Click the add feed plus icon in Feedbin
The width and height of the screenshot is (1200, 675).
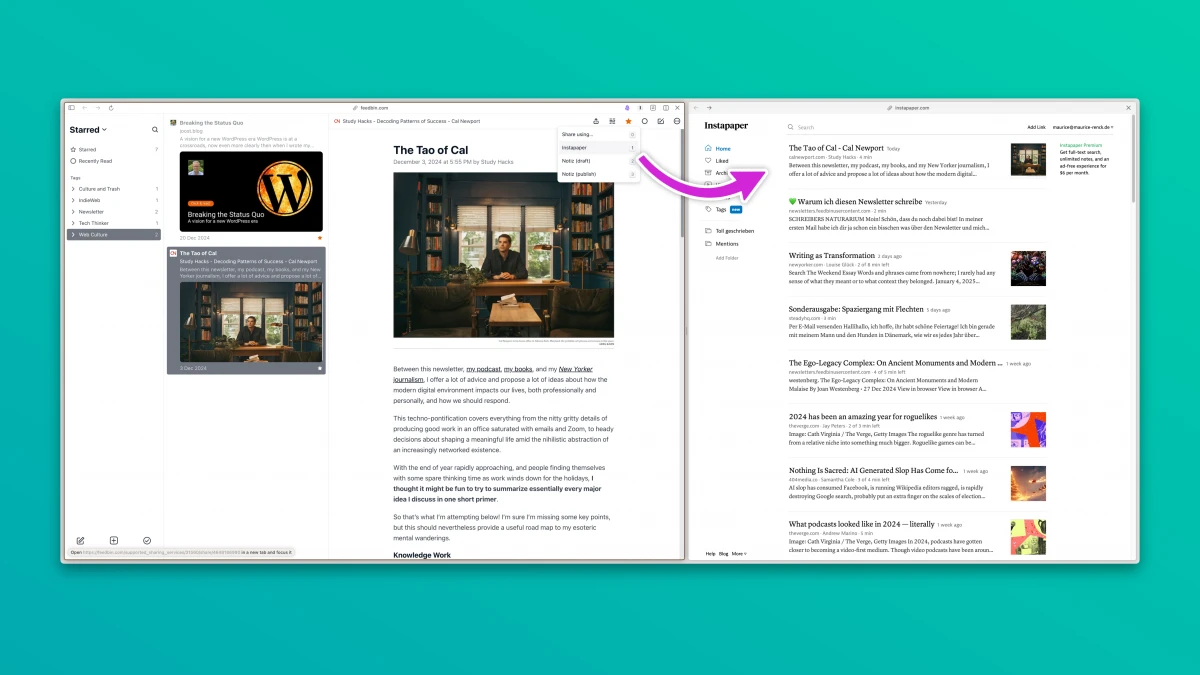114,541
